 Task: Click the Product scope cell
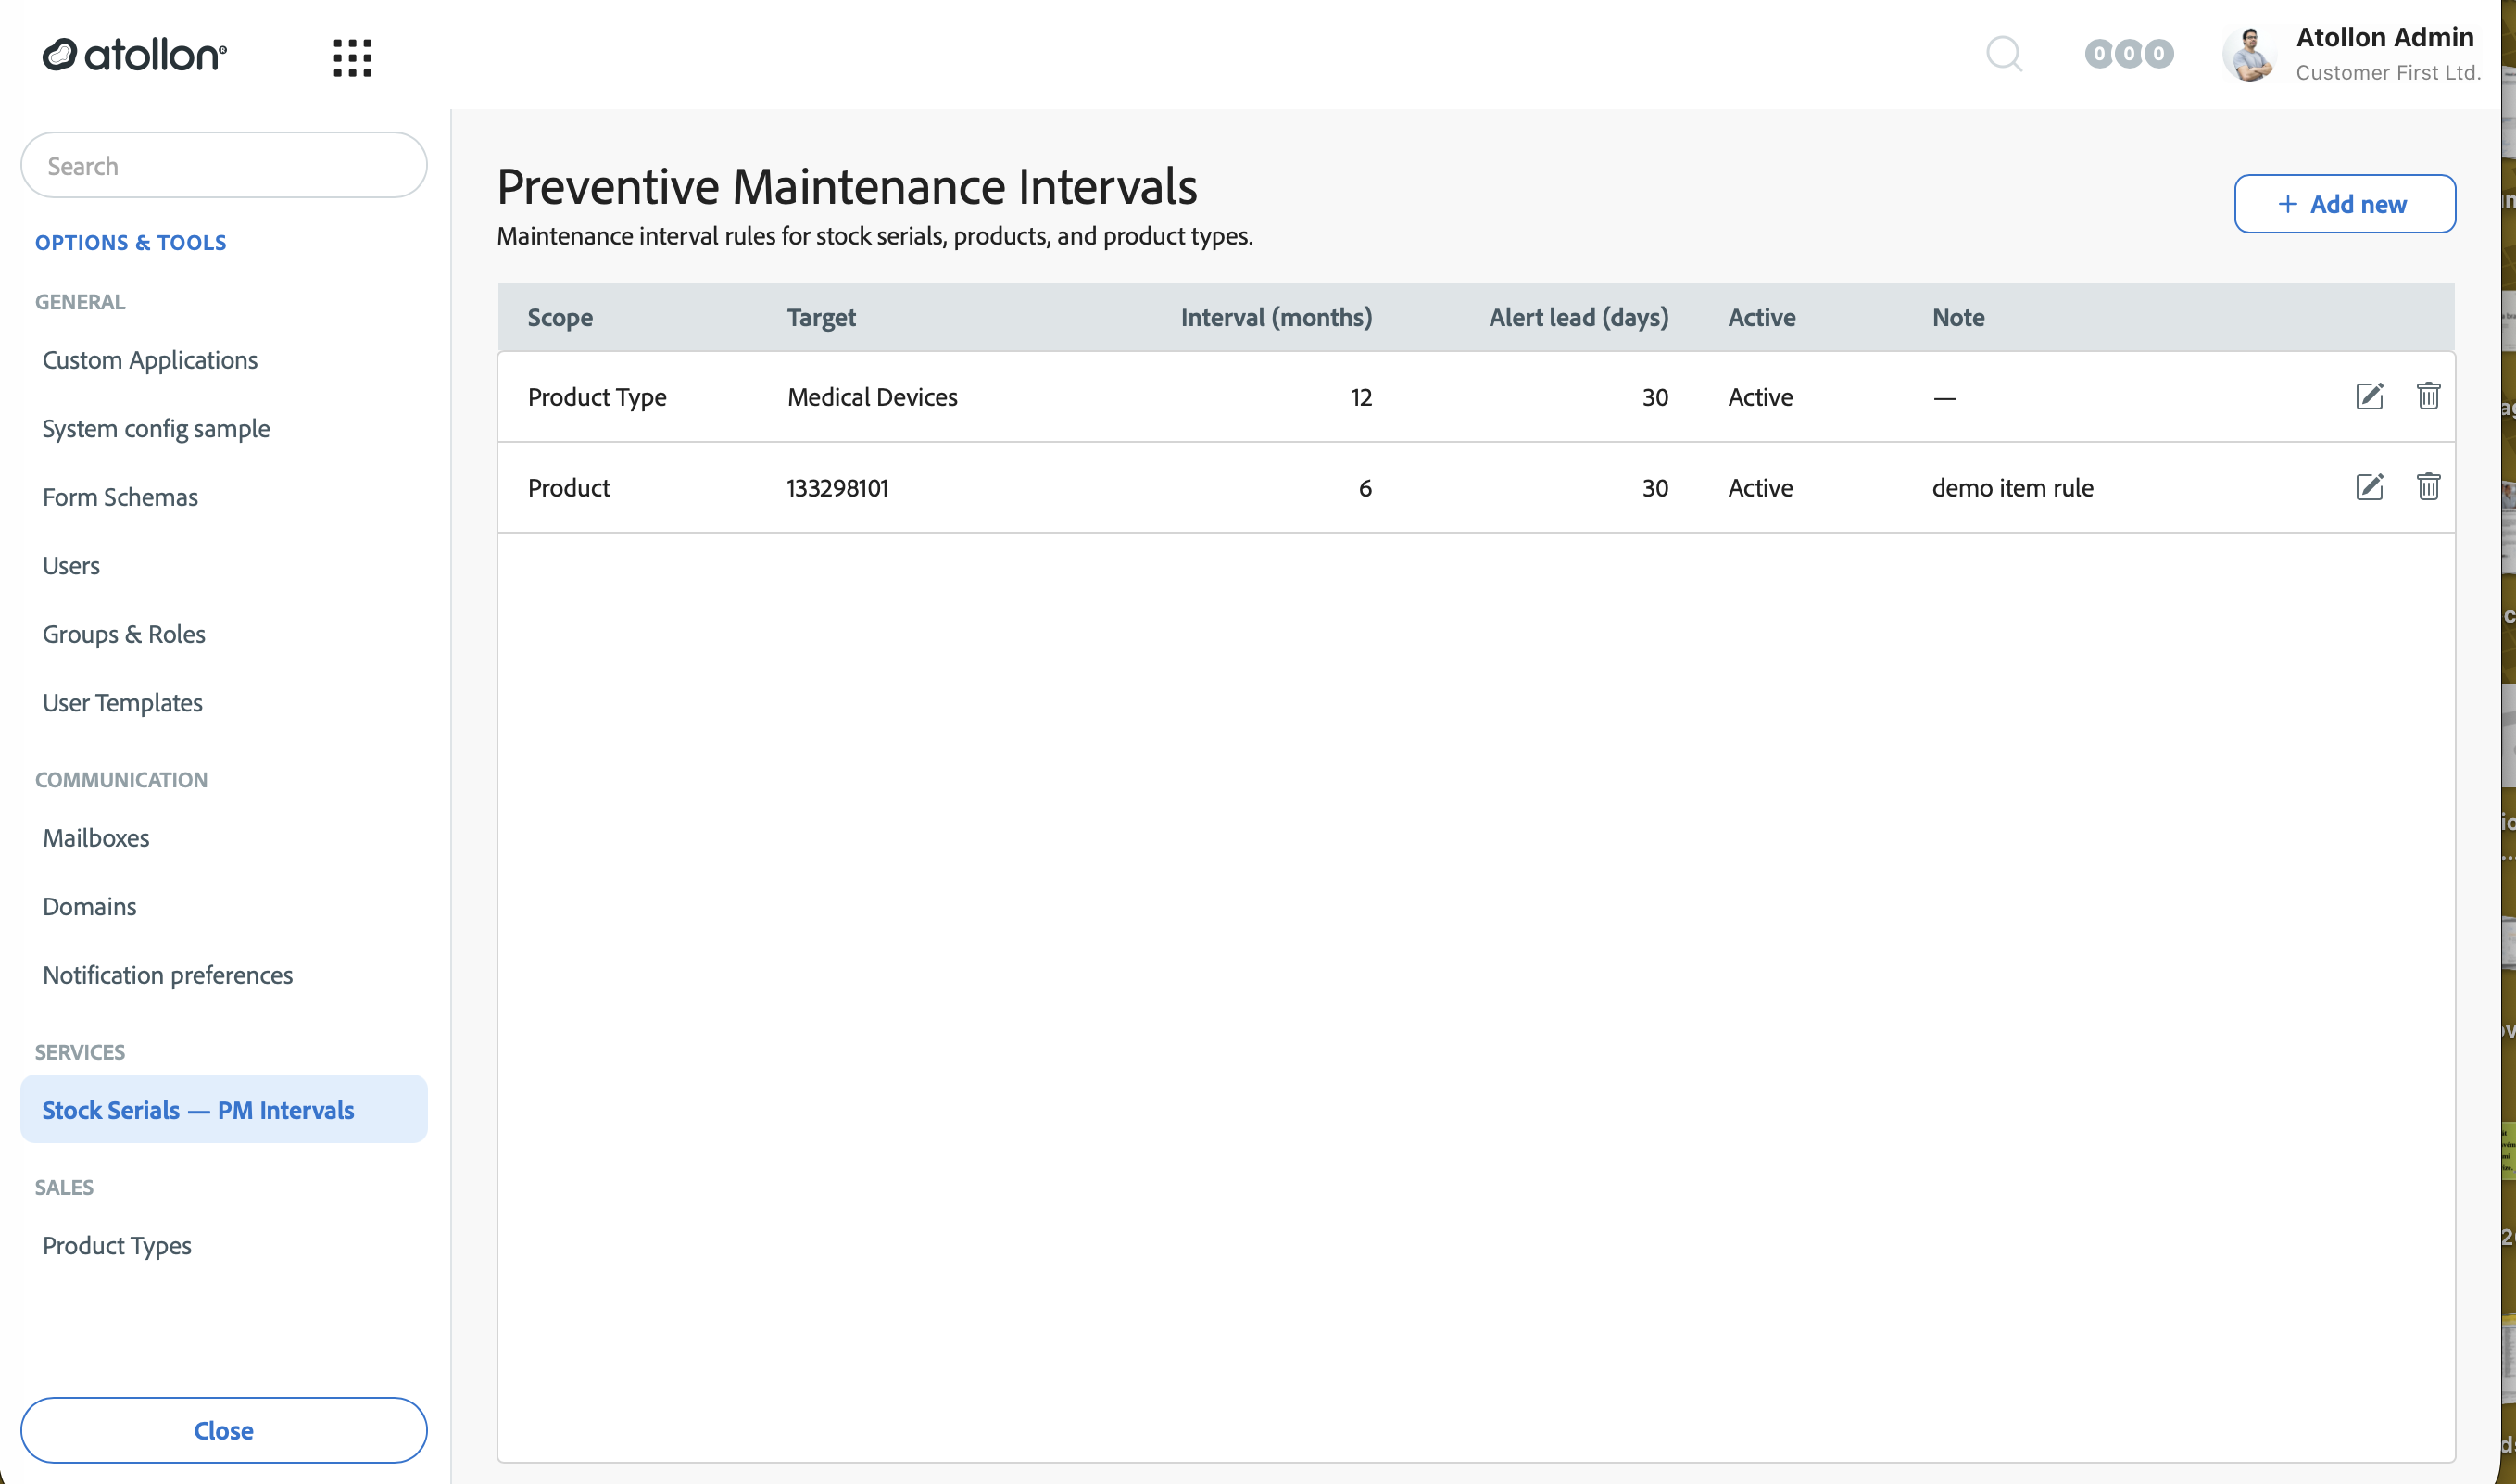pos(568,488)
